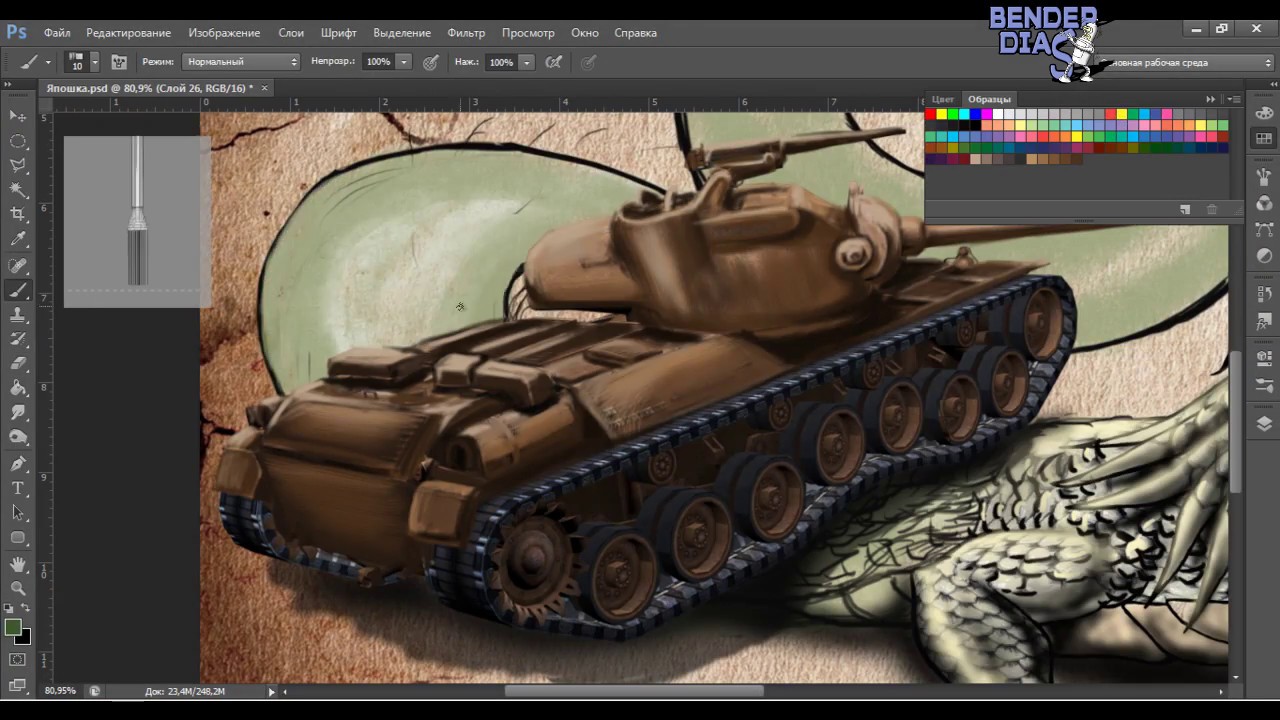Open the Файл menu
The height and width of the screenshot is (720, 1280).
[57, 33]
